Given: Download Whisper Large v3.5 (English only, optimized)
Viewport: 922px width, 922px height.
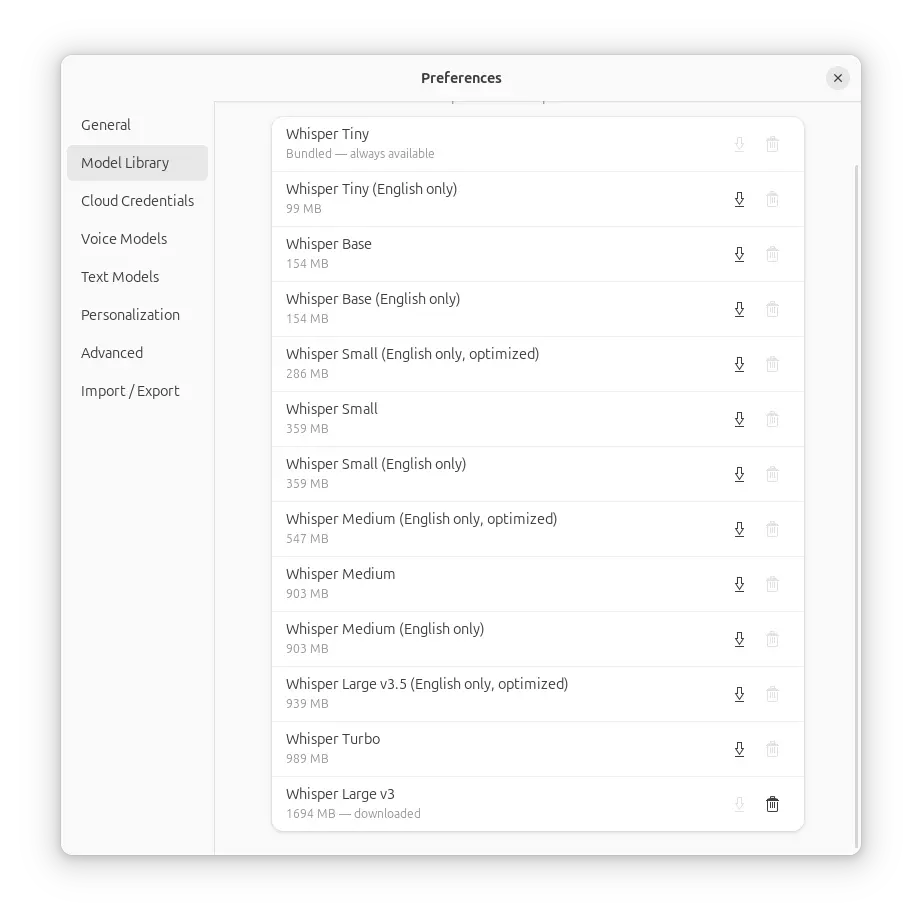Looking at the screenshot, I should [739, 694].
